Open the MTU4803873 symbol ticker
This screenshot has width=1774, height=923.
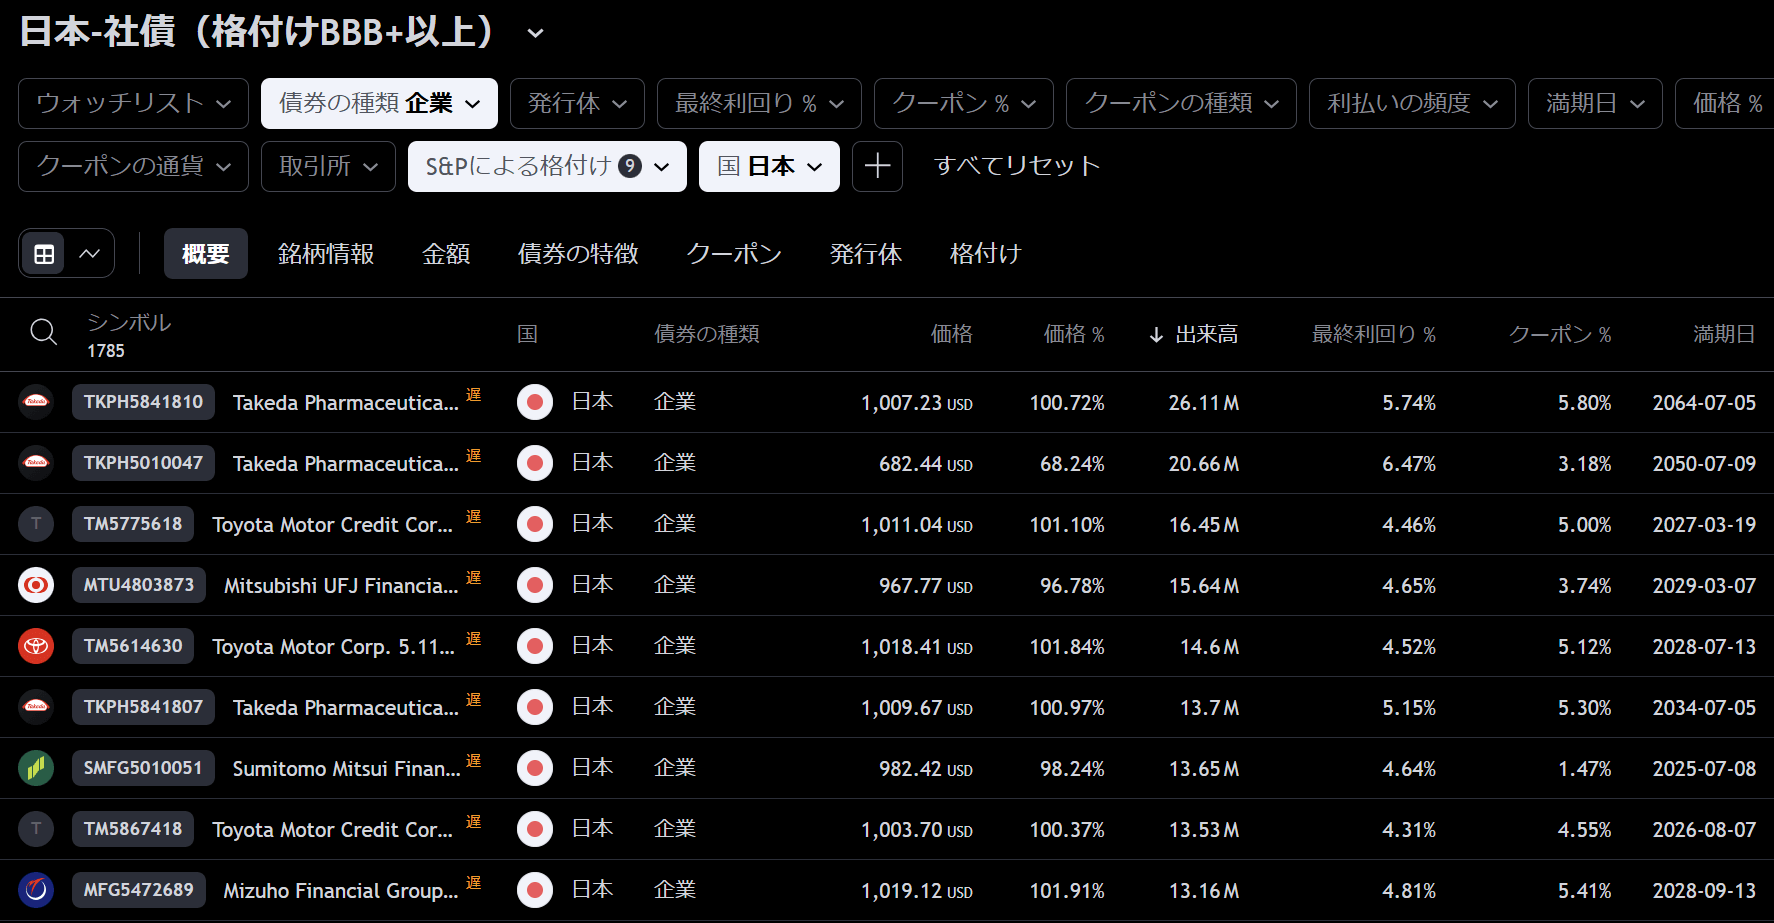point(139,585)
